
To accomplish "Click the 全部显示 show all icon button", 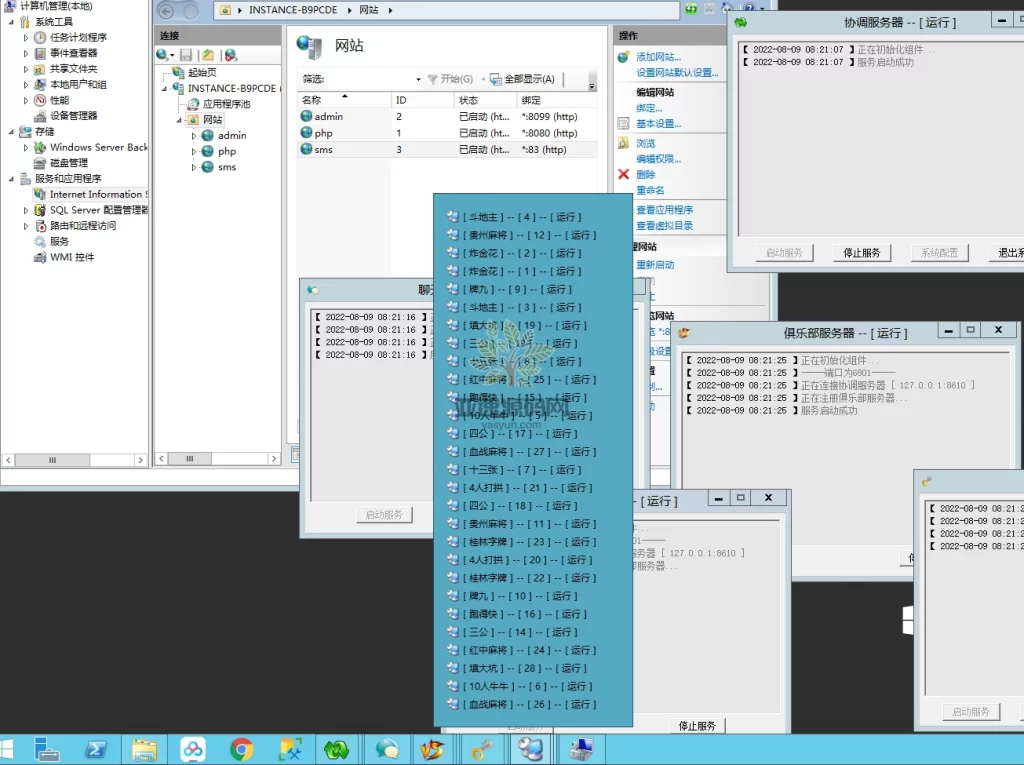I will [x=495, y=79].
